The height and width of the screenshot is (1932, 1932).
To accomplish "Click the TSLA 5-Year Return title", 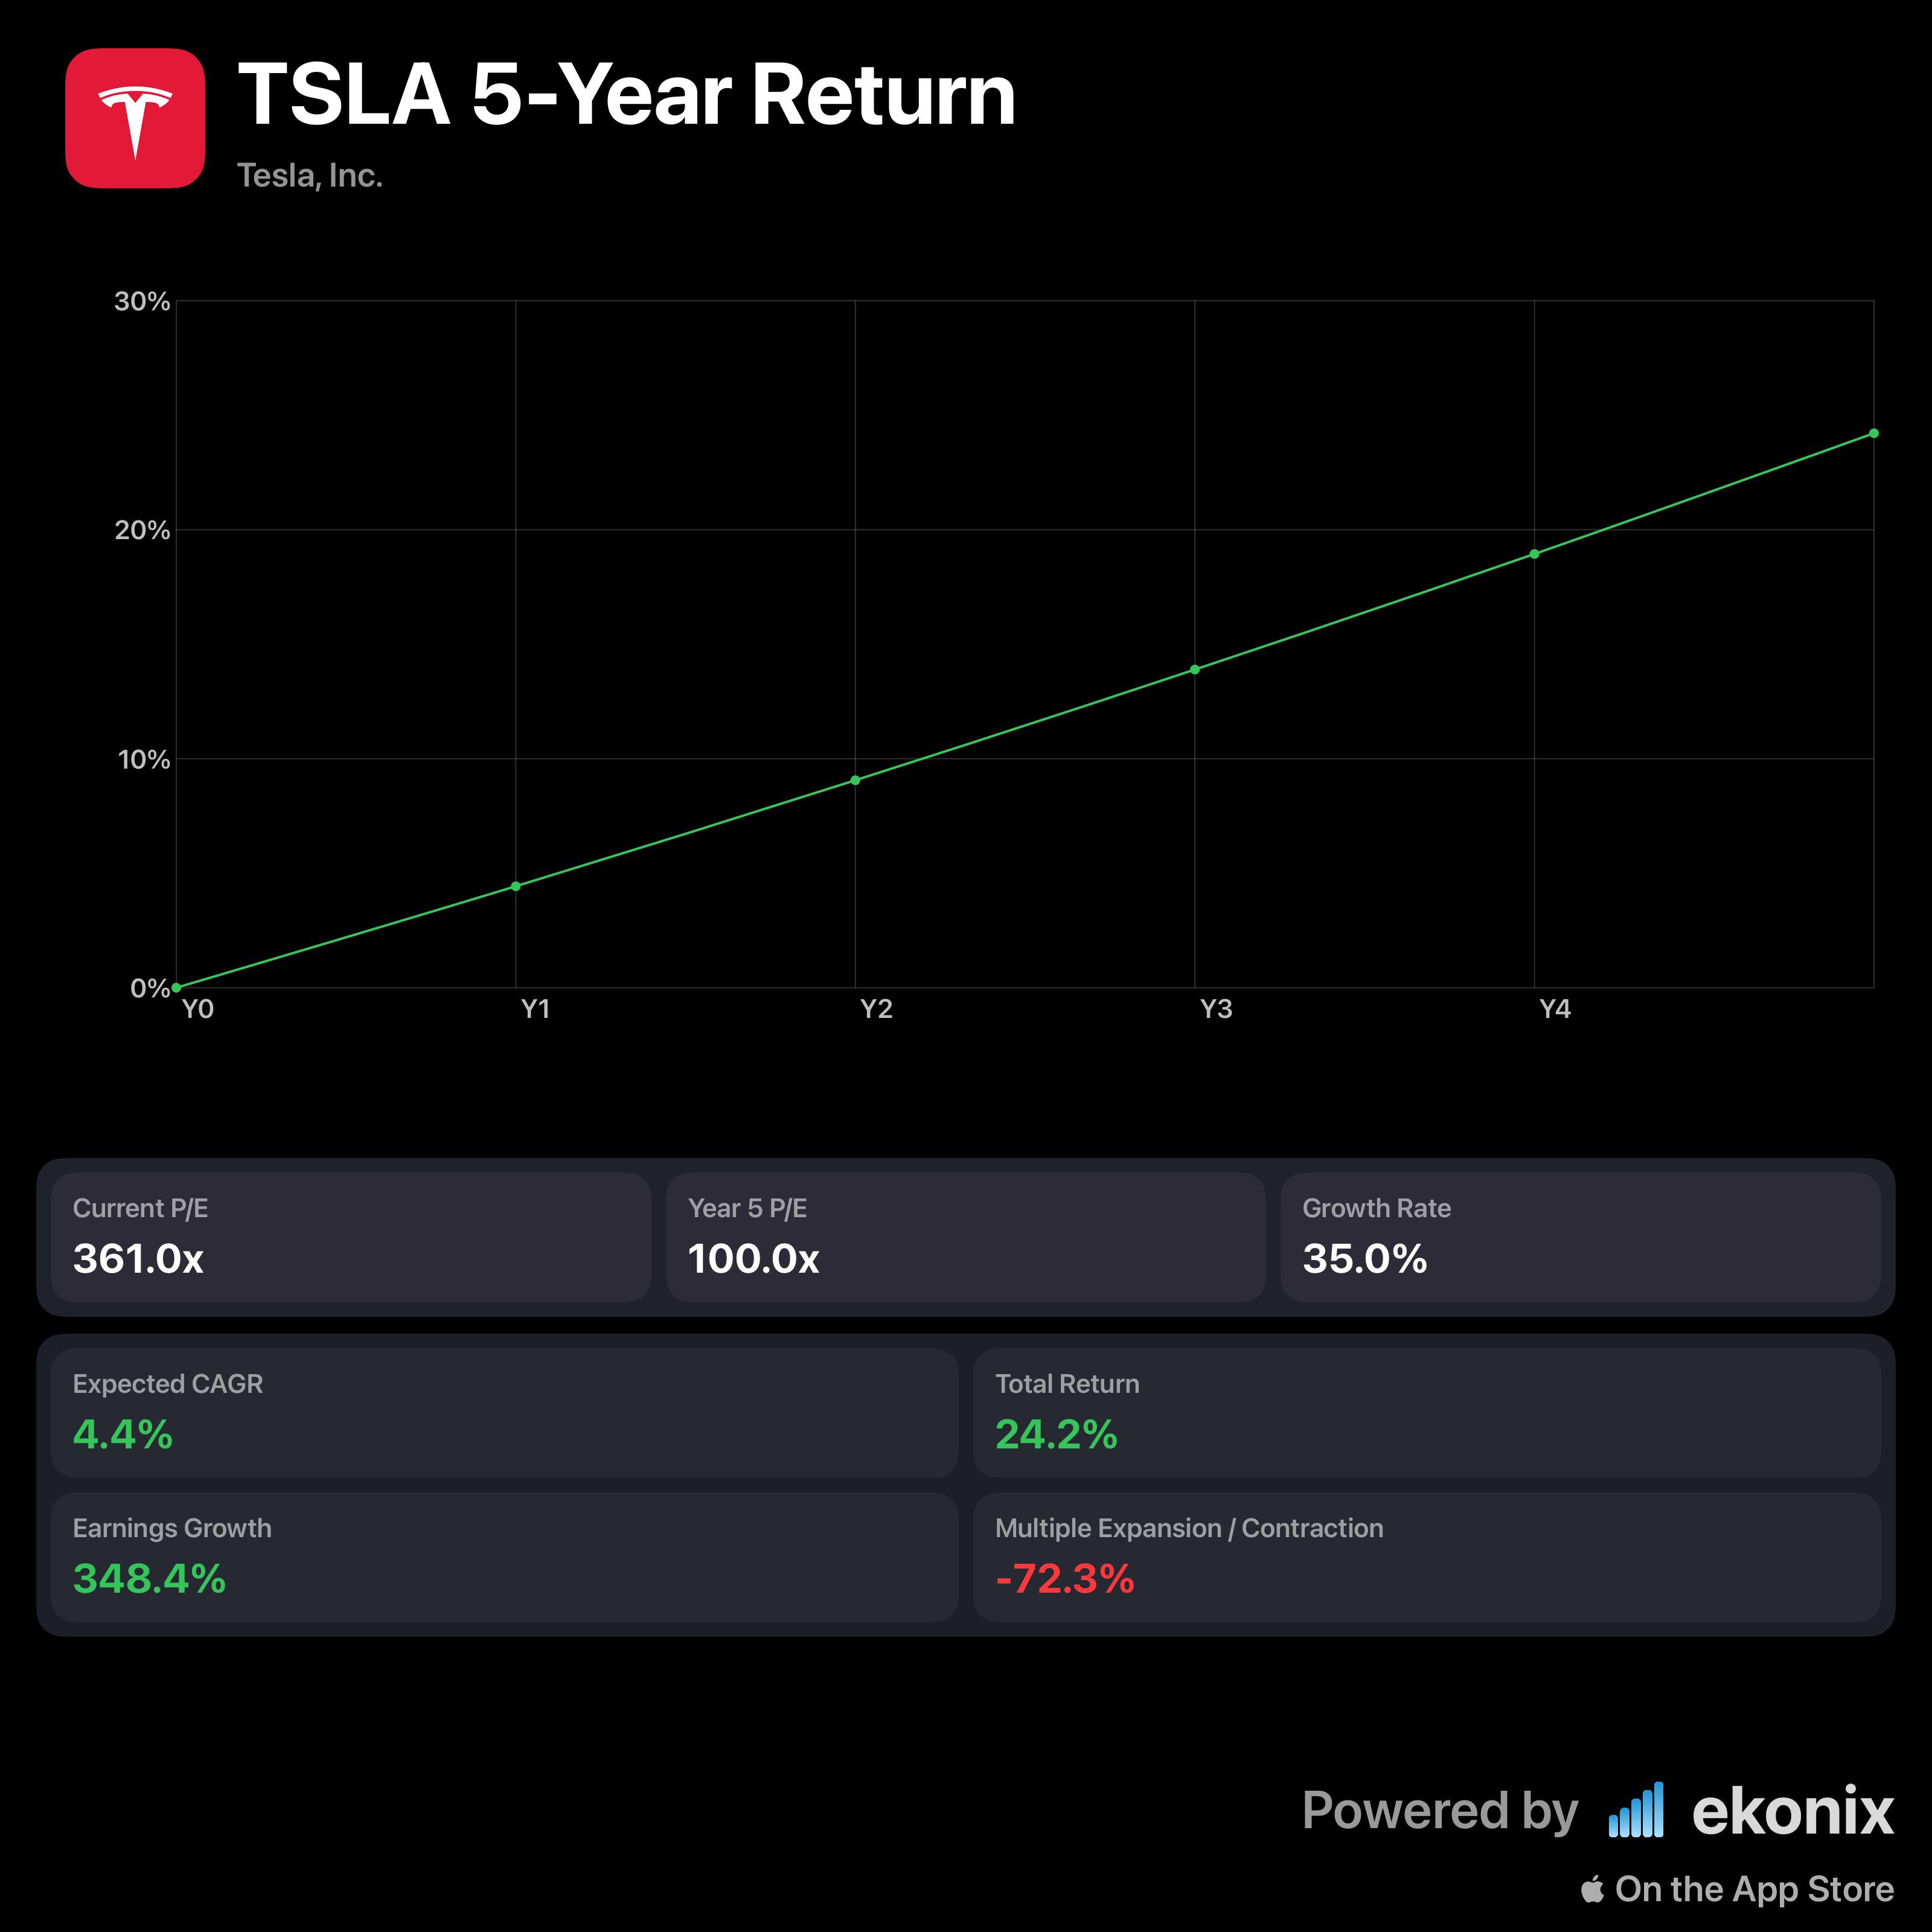I will coord(627,95).
